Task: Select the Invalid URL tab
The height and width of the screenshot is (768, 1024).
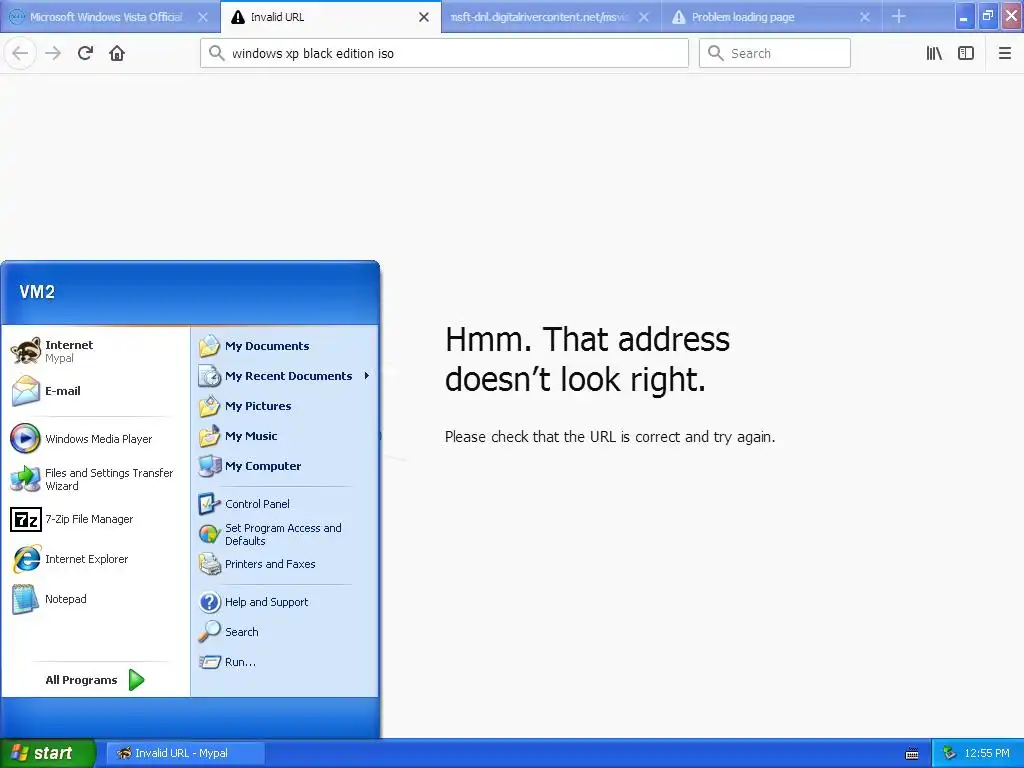Action: point(323,17)
